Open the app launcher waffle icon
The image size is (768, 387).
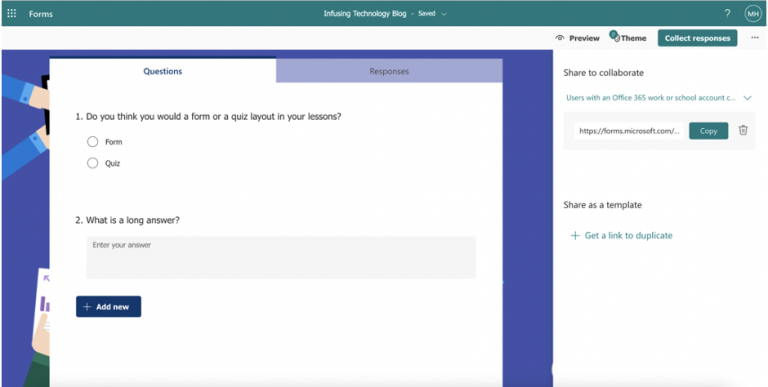point(12,13)
